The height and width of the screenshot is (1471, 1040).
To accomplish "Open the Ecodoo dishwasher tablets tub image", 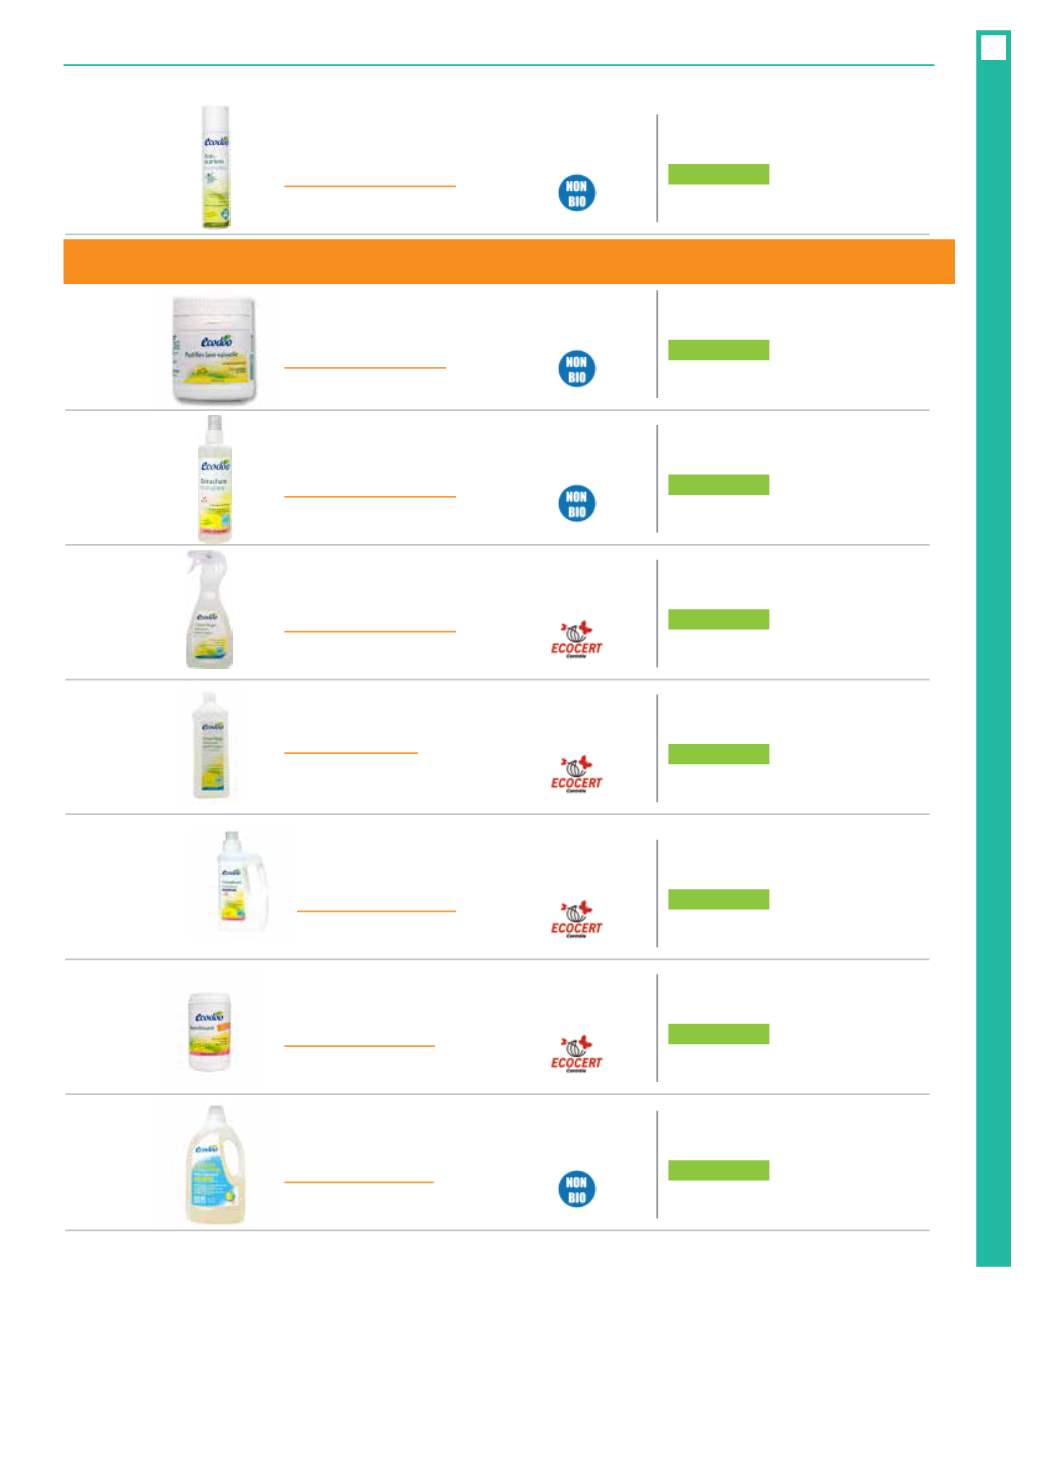I will pyautogui.click(x=213, y=350).
